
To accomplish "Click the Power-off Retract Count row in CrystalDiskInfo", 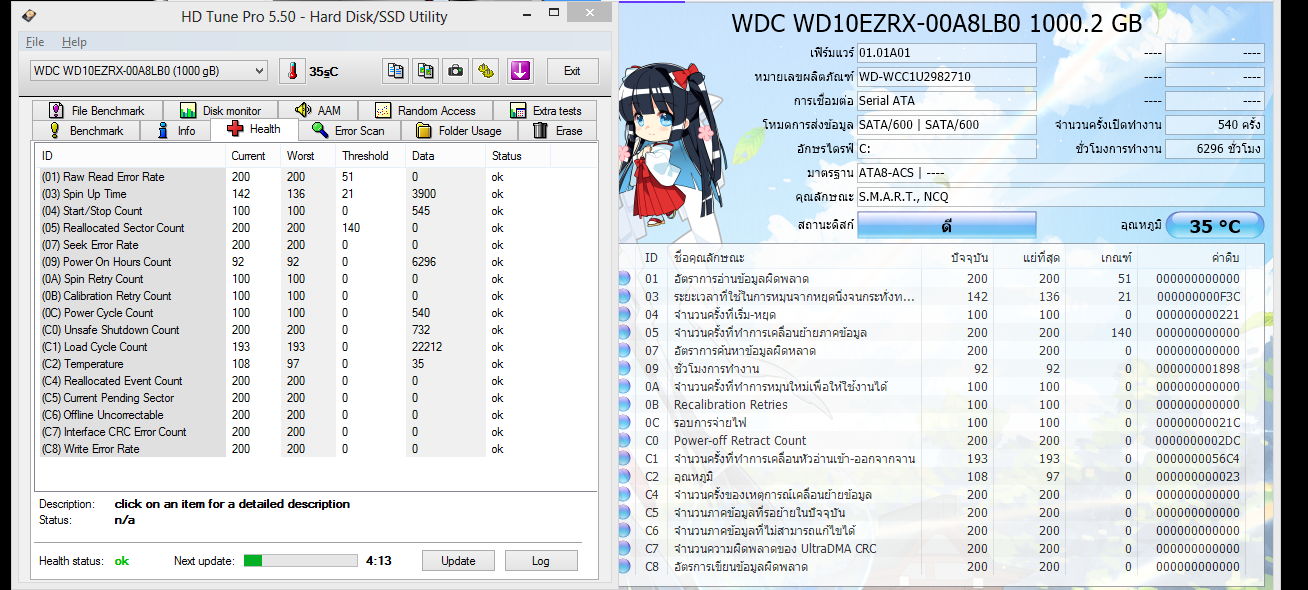I will (941, 440).
